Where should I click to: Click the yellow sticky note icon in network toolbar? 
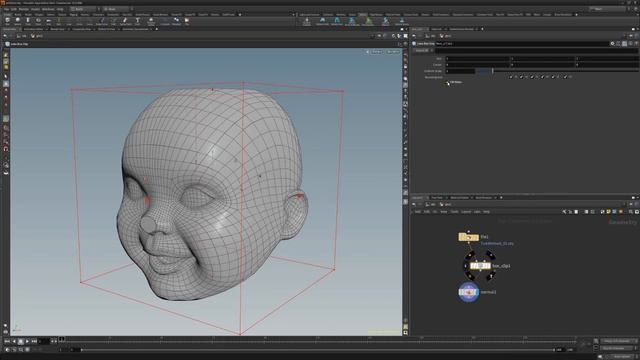[608, 212]
